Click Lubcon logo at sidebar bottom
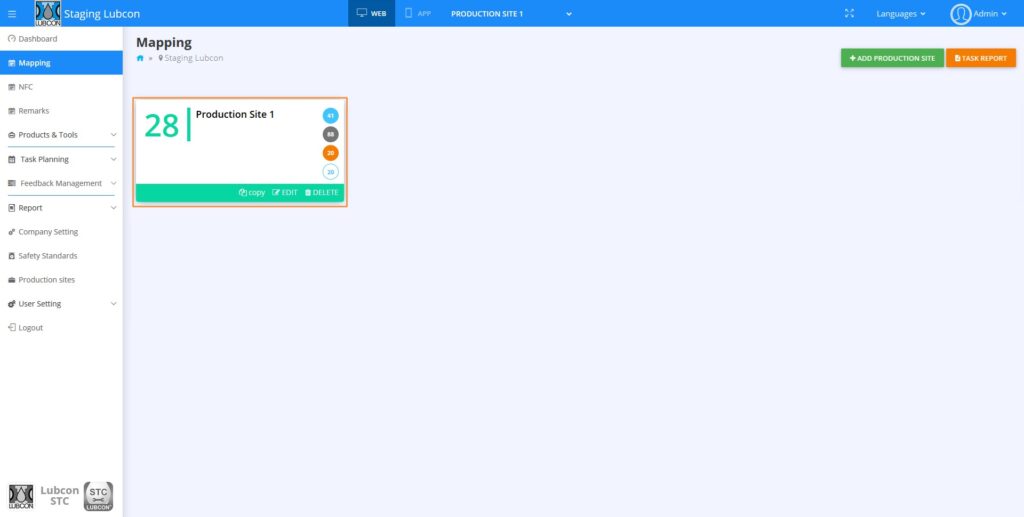The width and height of the screenshot is (1024, 517). click(21, 496)
